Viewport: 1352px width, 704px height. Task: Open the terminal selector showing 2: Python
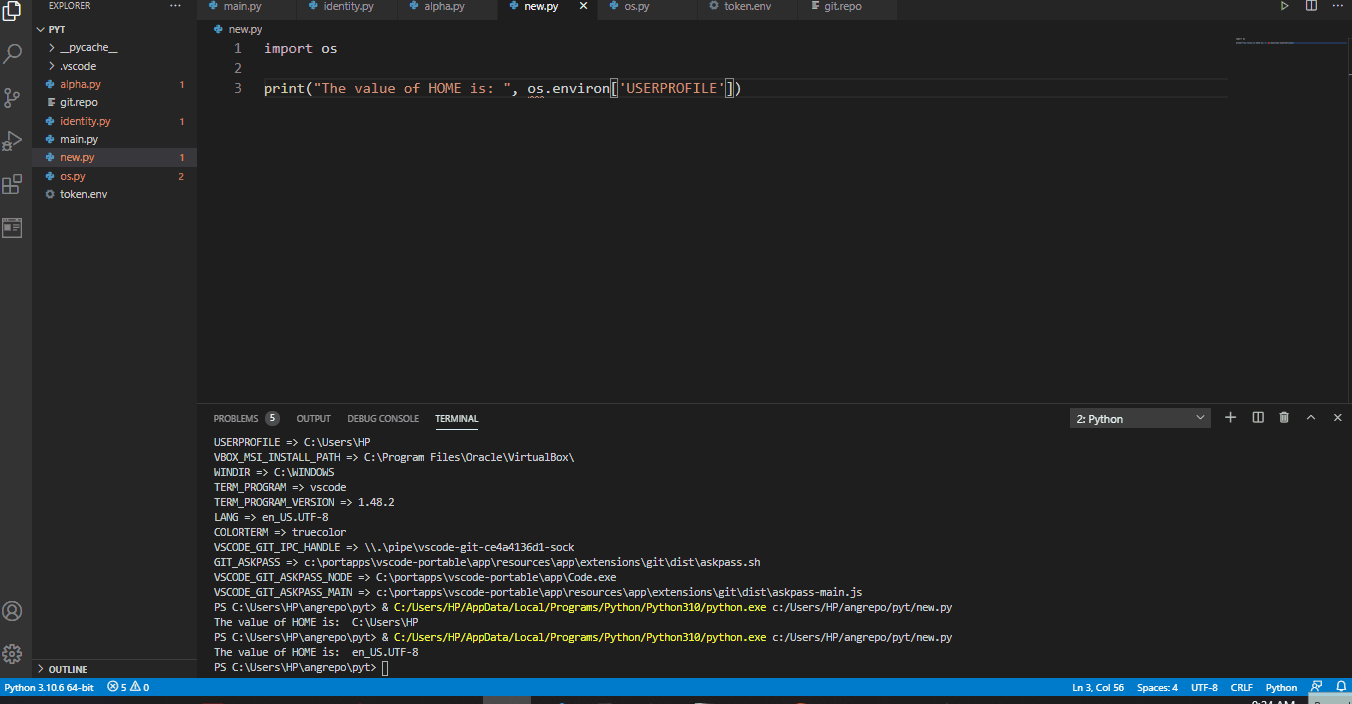coord(1139,417)
